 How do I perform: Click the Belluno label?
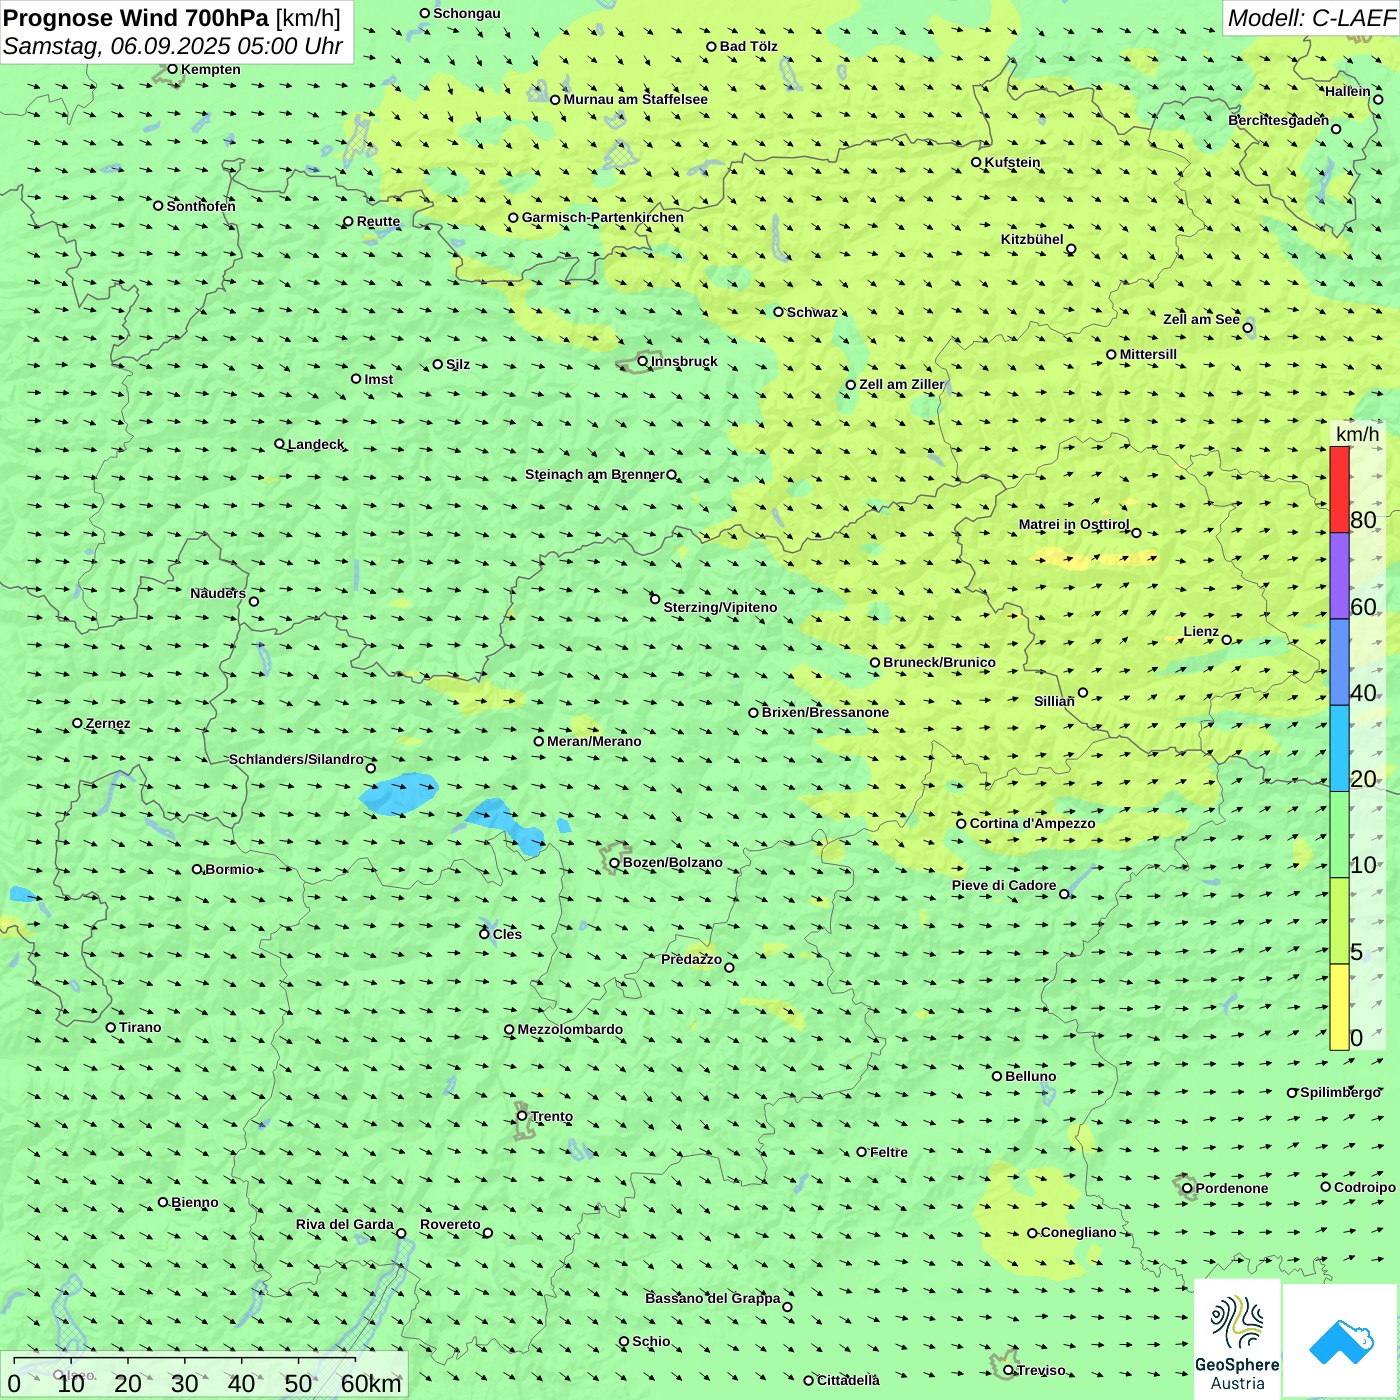(1031, 1076)
